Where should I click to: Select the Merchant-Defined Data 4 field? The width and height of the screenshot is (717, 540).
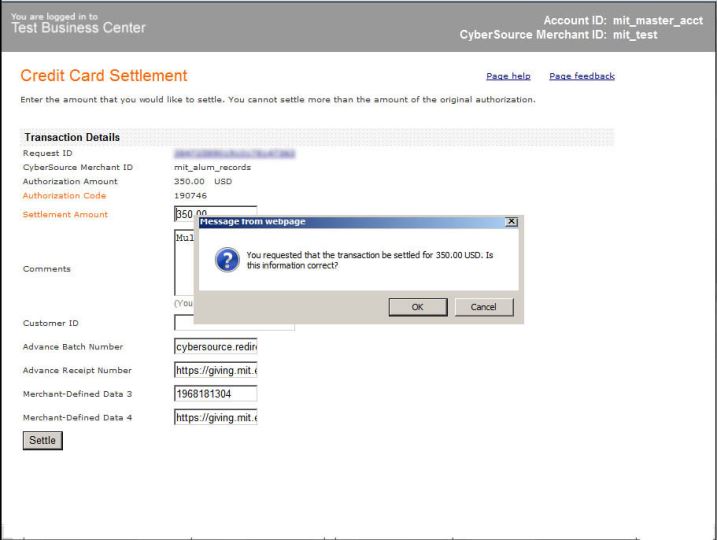(216, 417)
